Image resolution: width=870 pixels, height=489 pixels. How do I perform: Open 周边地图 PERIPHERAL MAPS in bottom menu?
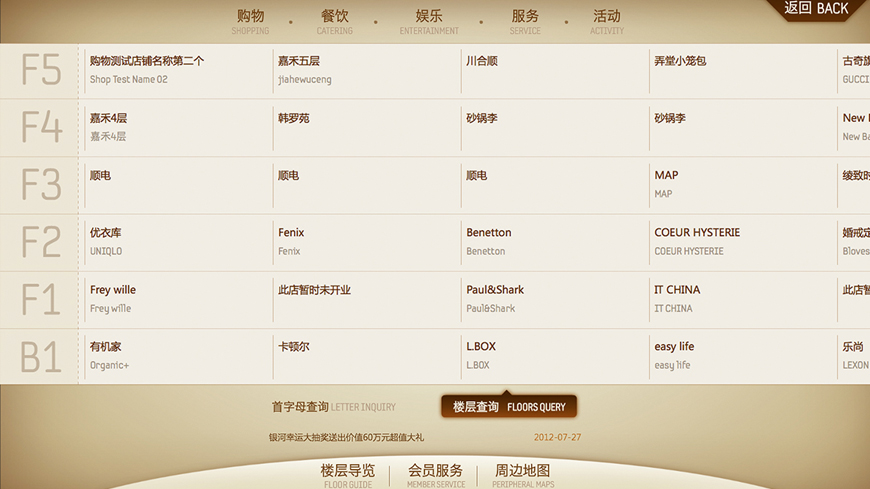(523, 476)
